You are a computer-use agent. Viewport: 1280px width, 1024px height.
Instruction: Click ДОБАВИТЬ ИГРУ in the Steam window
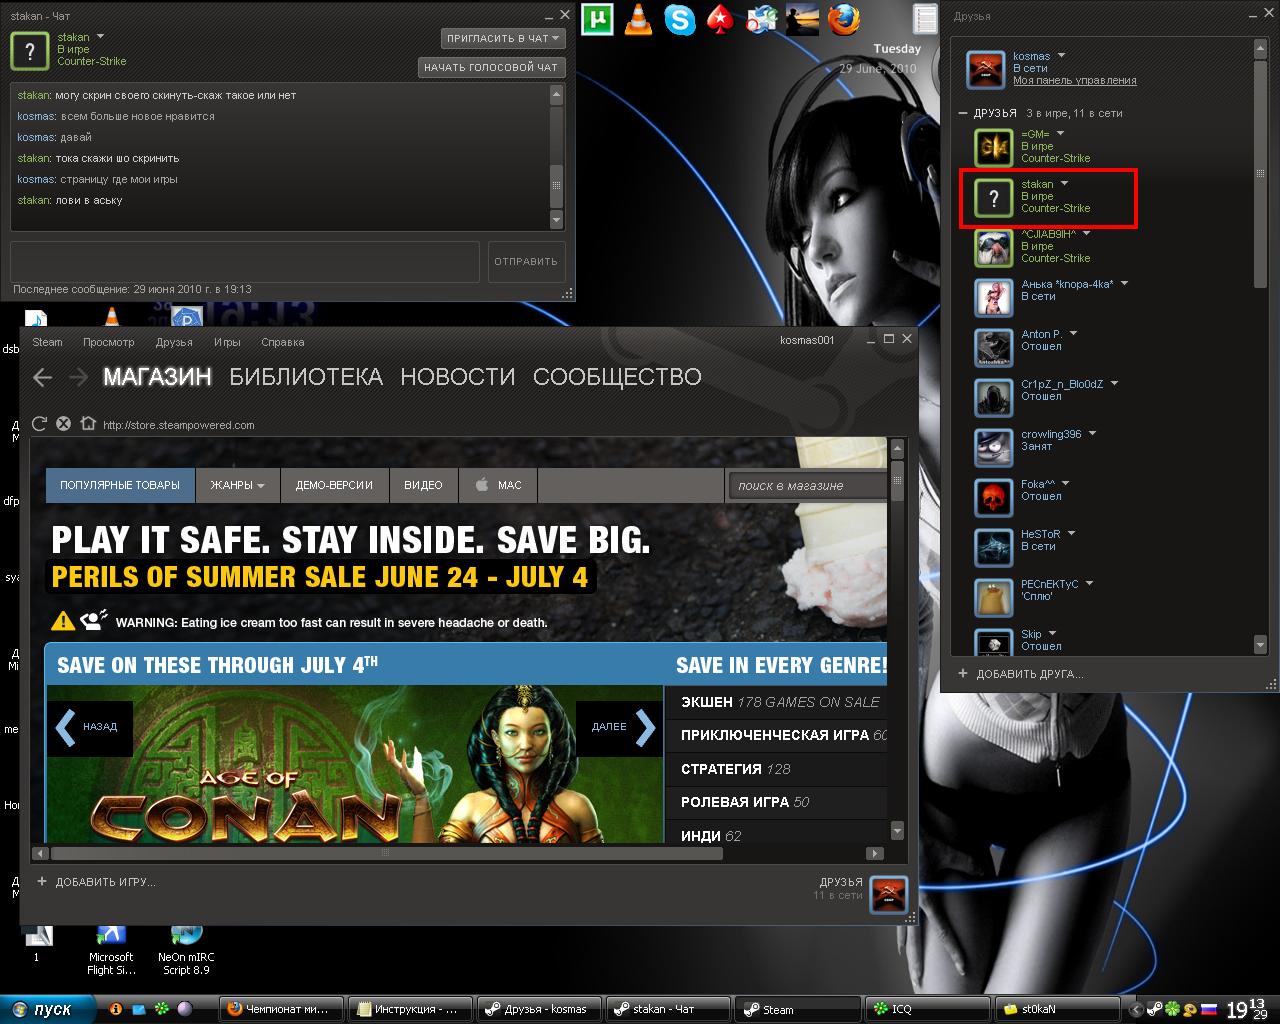click(96, 882)
